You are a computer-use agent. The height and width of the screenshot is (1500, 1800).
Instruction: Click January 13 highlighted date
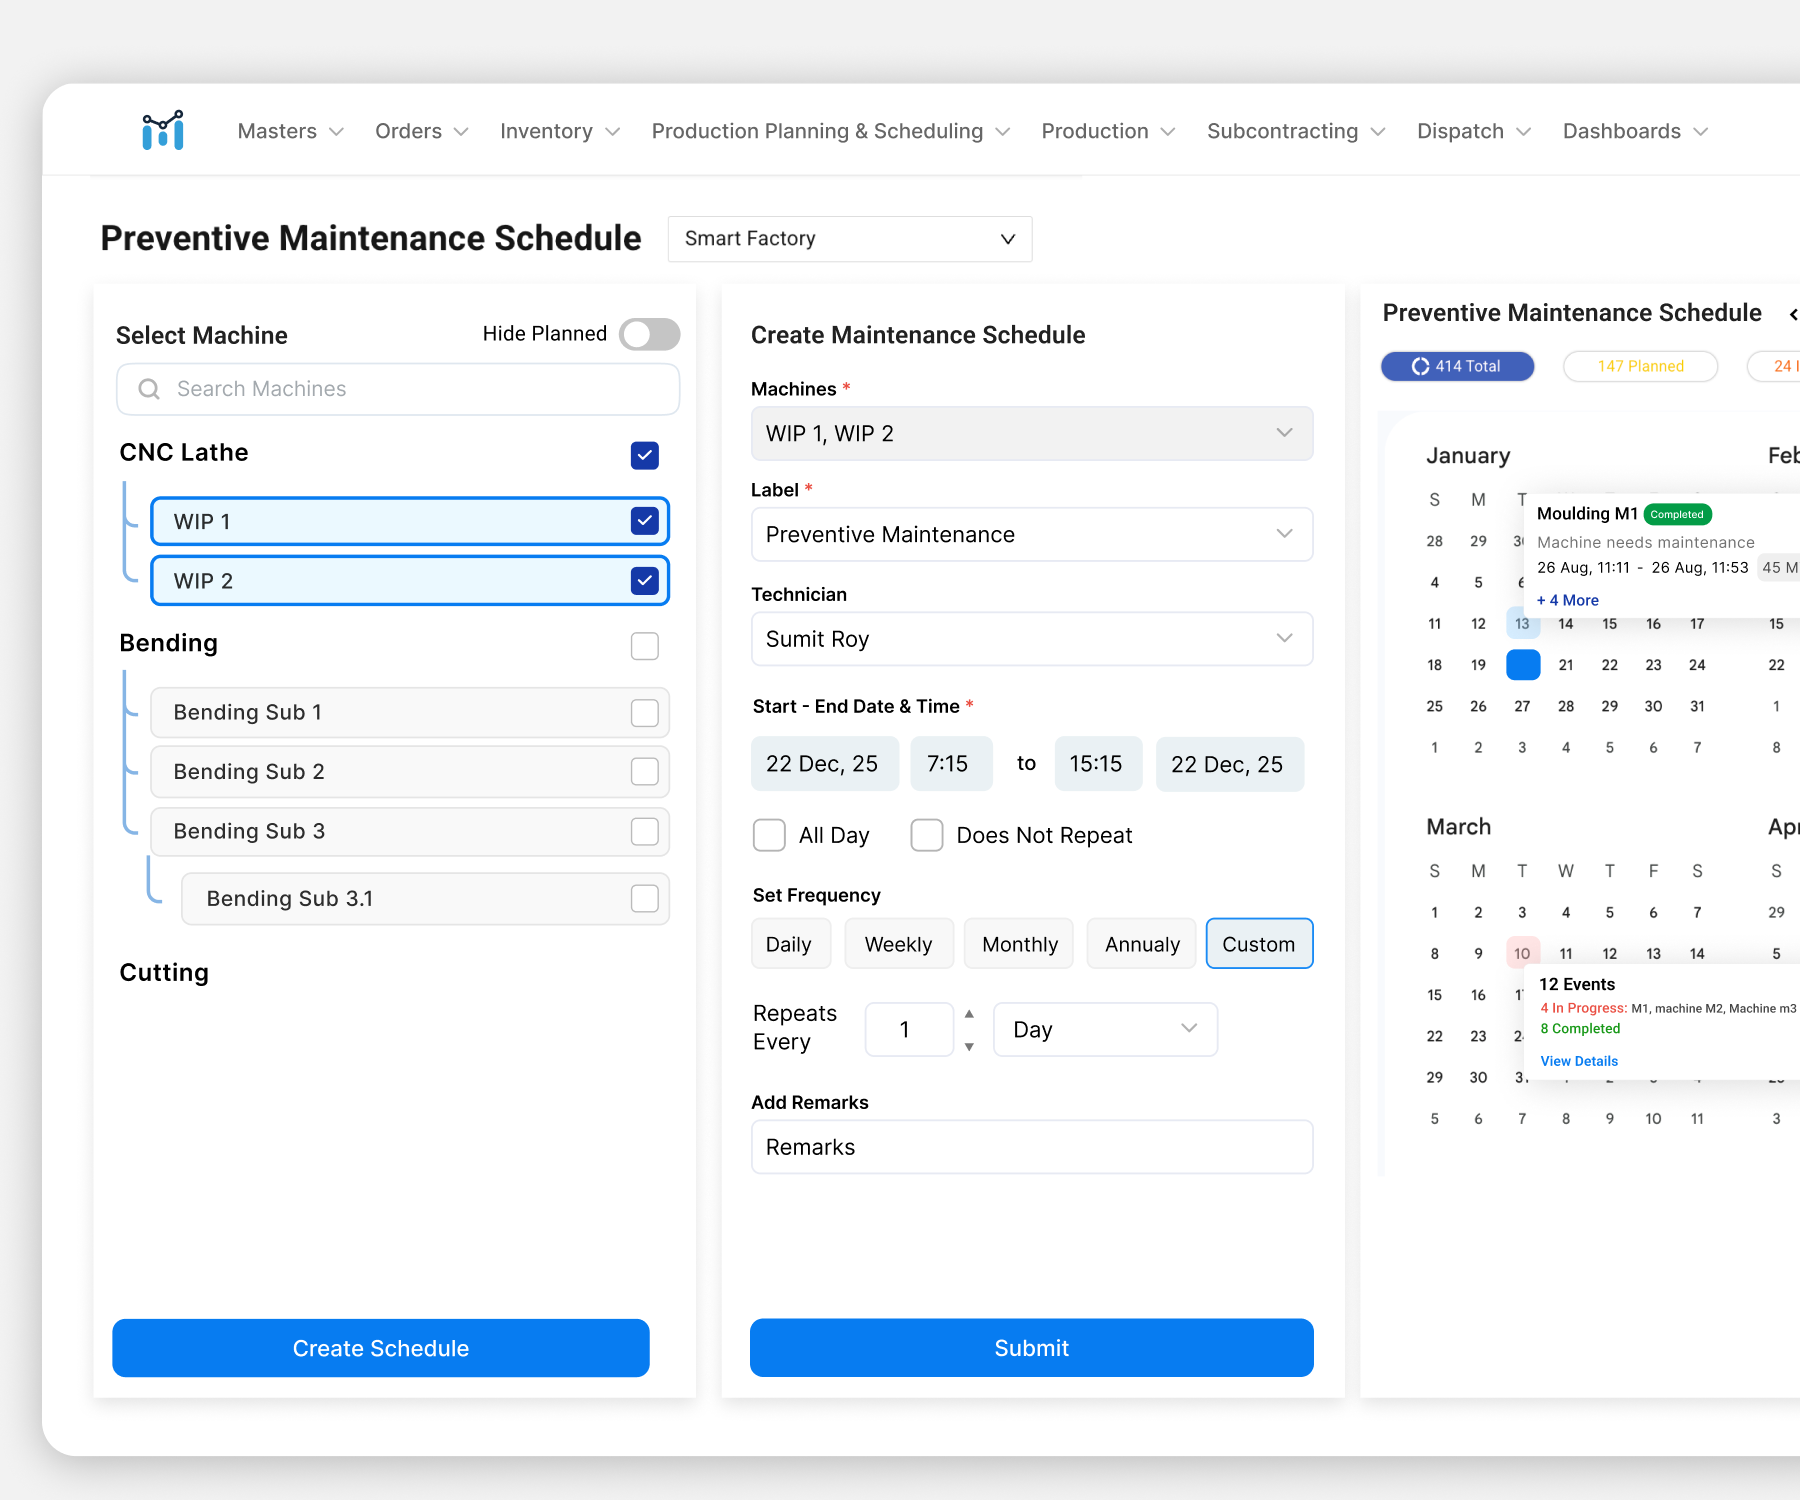(x=1522, y=624)
